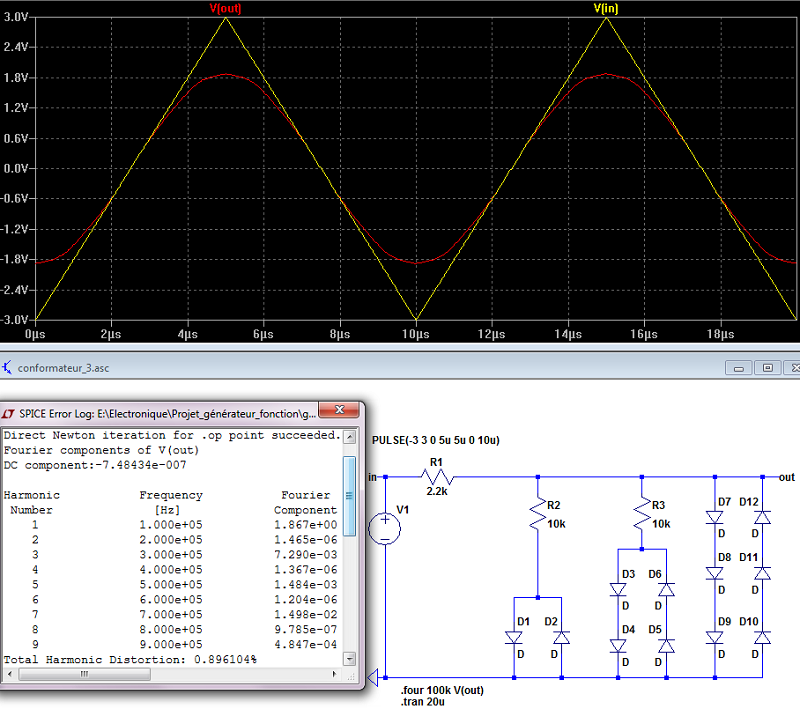Viewport: 800px width, 709px height.
Task: Click the error log horizontal scroll right arrow
Action: click(334, 674)
